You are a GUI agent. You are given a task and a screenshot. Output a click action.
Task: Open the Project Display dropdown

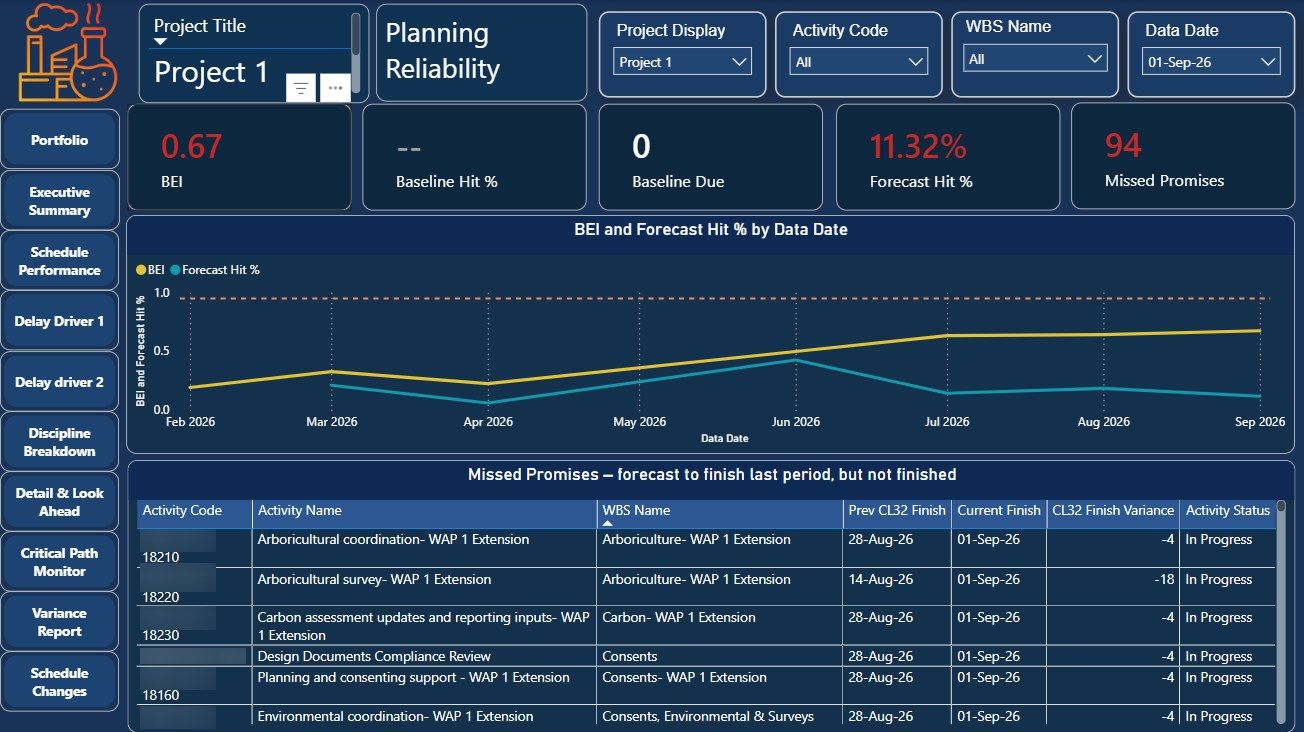tap(682, 62)
